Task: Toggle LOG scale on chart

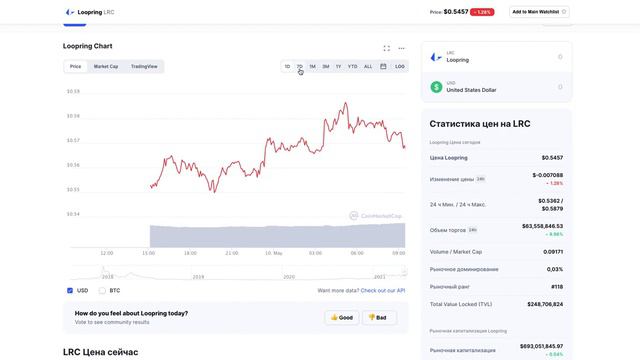Action: [x=400, y=66]
